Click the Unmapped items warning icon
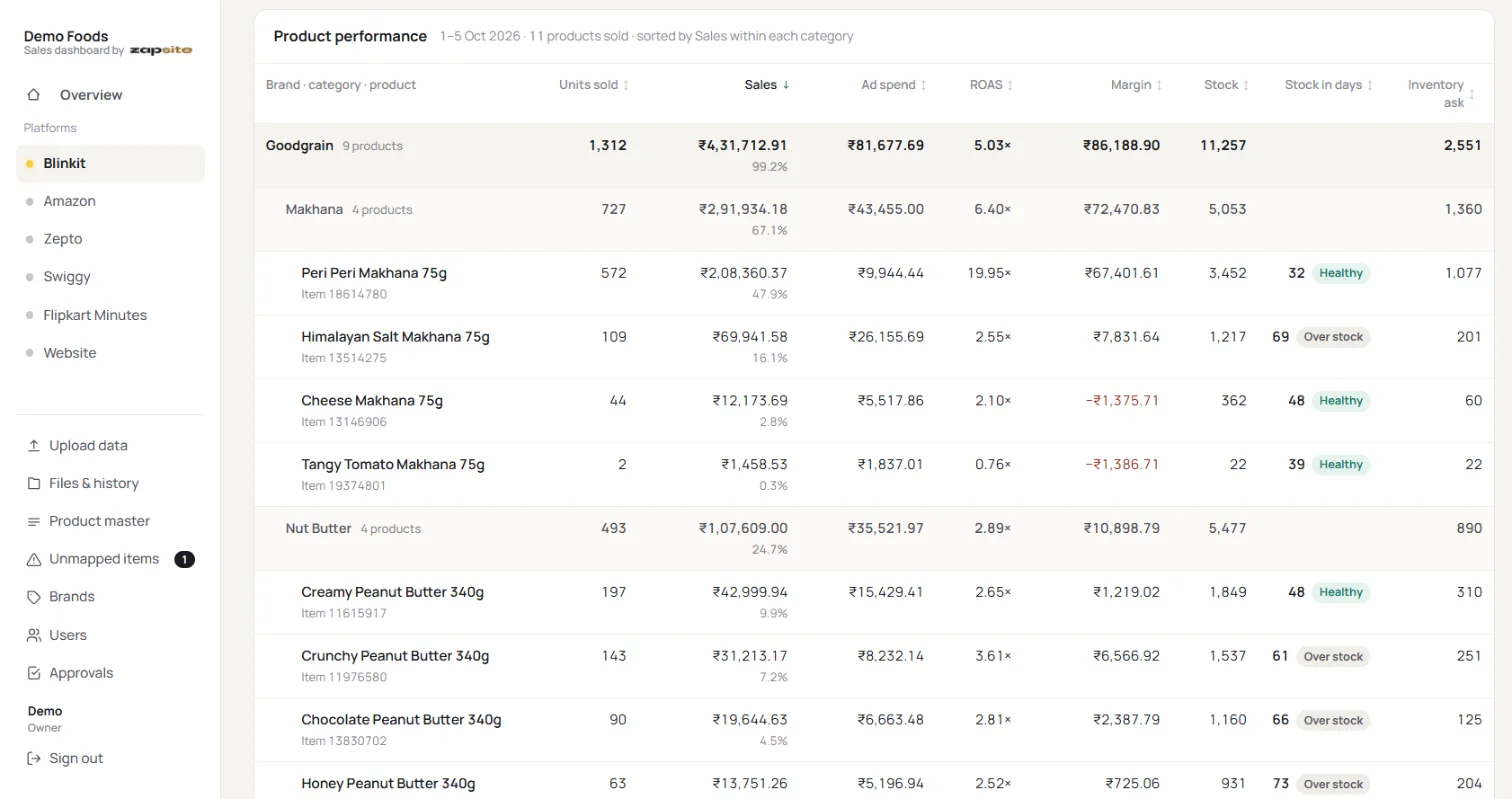Image resolution: width=1512 pixels, height=799 pixels. point(34,560)
